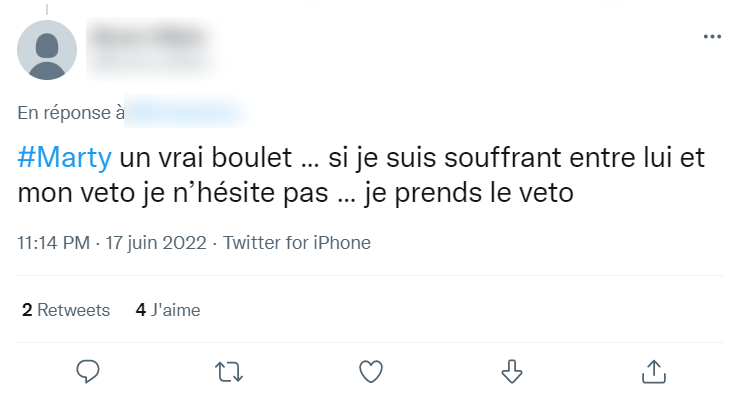Click the En réponse à label
This screenshot has height=398, width=739.
71,113
